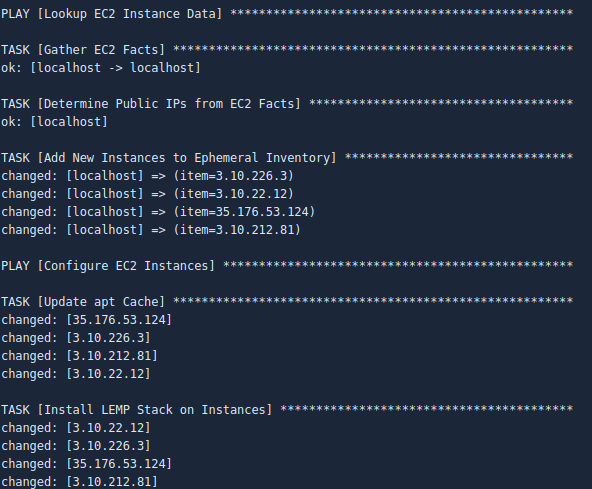Click TASK Install LEMP Stack on Instances header
Screen dimensions: 592x489
click(x=287, y=410)
